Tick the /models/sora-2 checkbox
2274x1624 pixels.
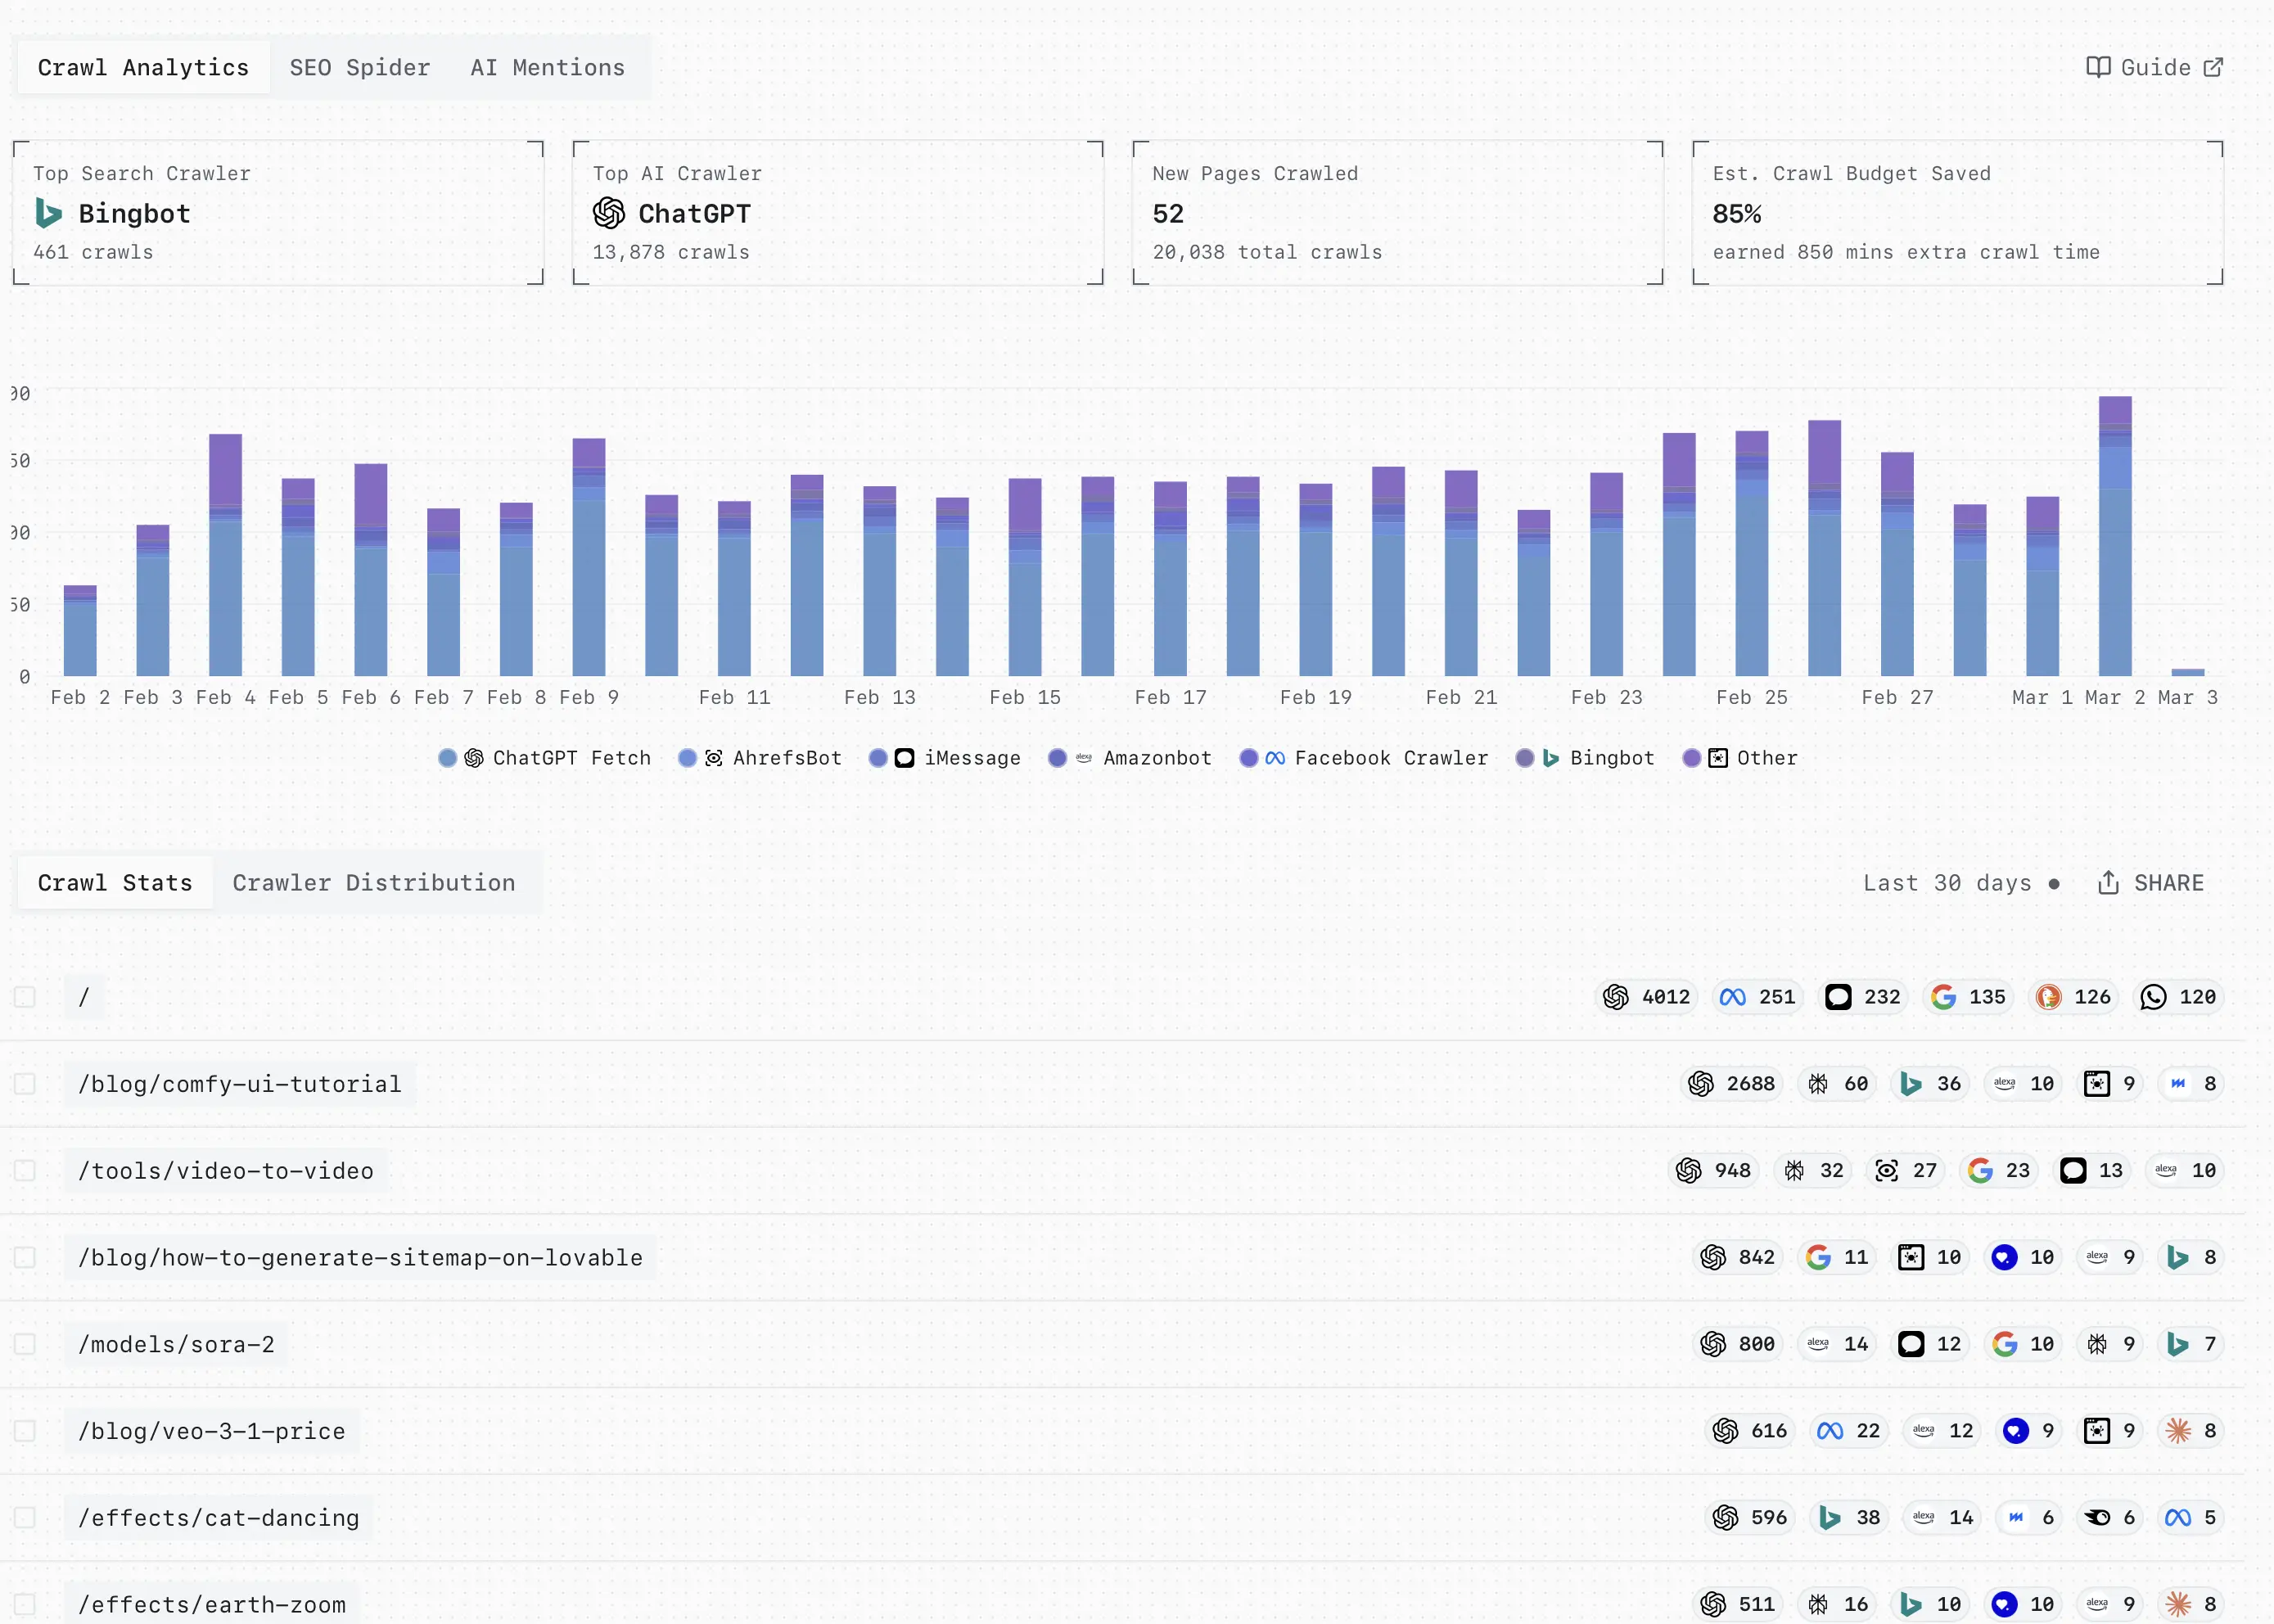(25, 1344)
